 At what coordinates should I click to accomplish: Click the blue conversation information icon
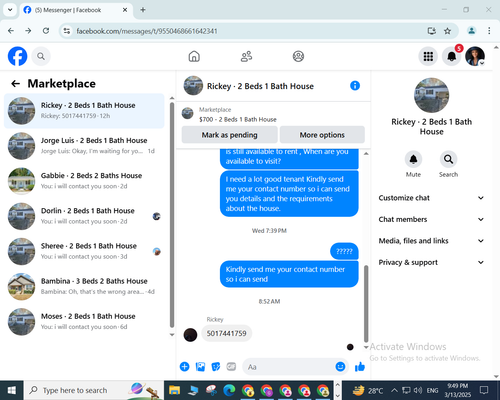click(x=355, y=86)
